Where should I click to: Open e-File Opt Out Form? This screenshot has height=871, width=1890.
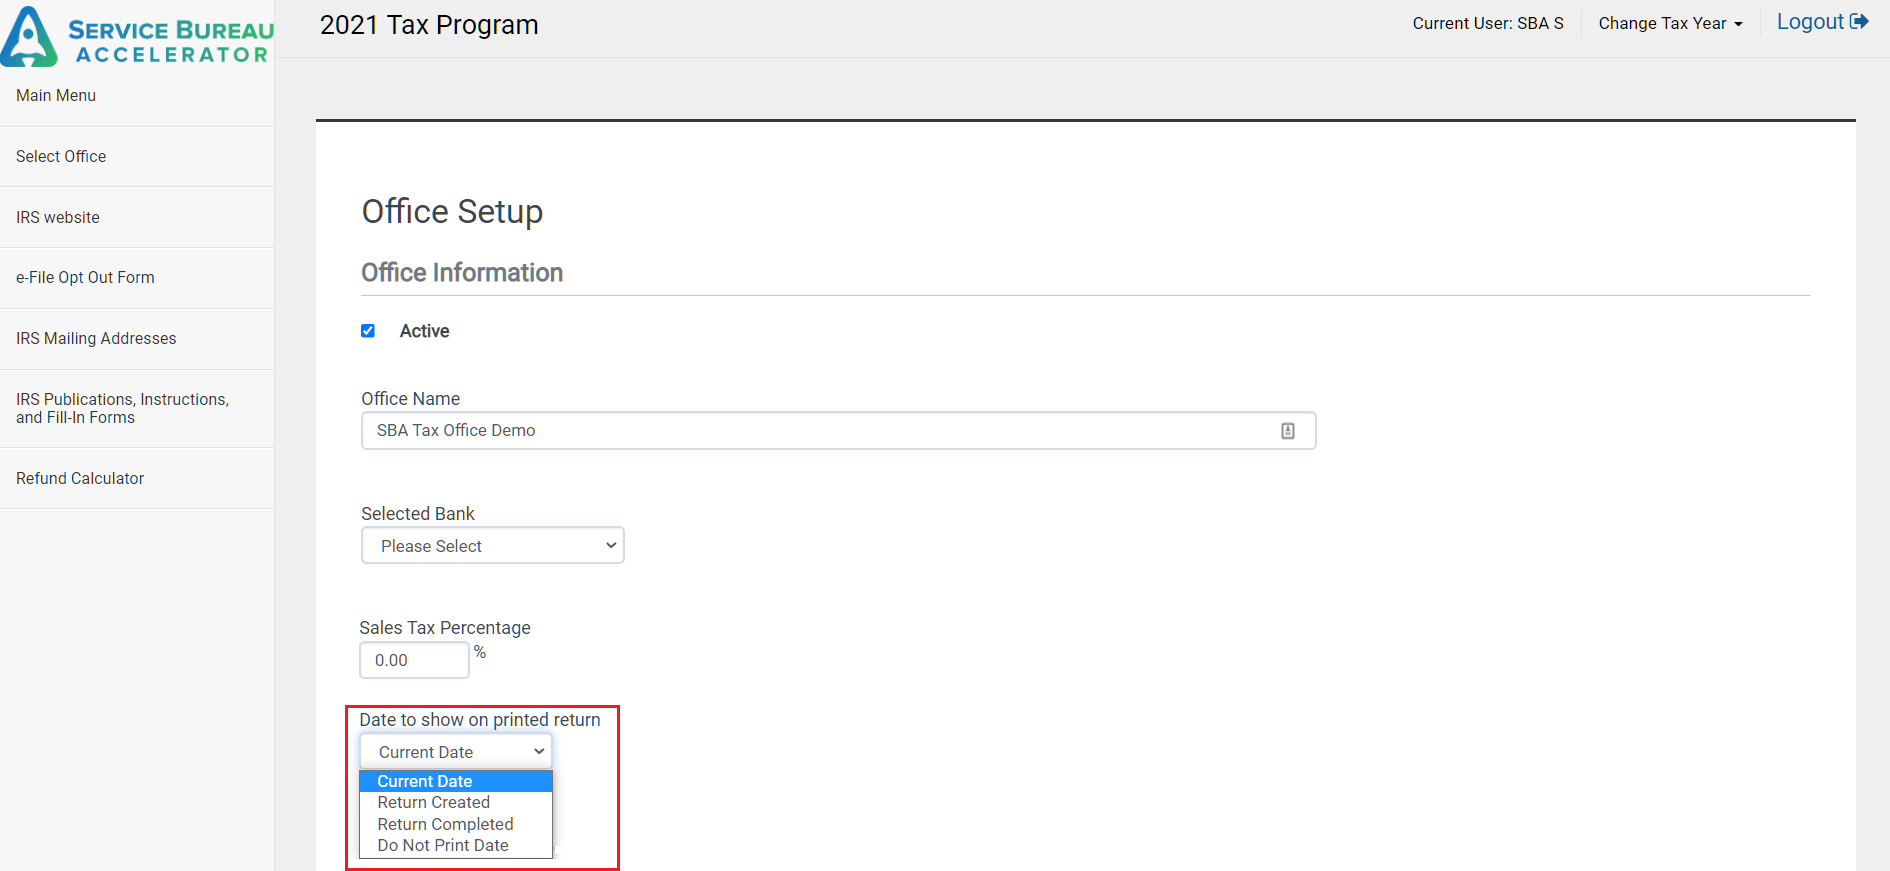pyautogui.click(x=85, y=278)
